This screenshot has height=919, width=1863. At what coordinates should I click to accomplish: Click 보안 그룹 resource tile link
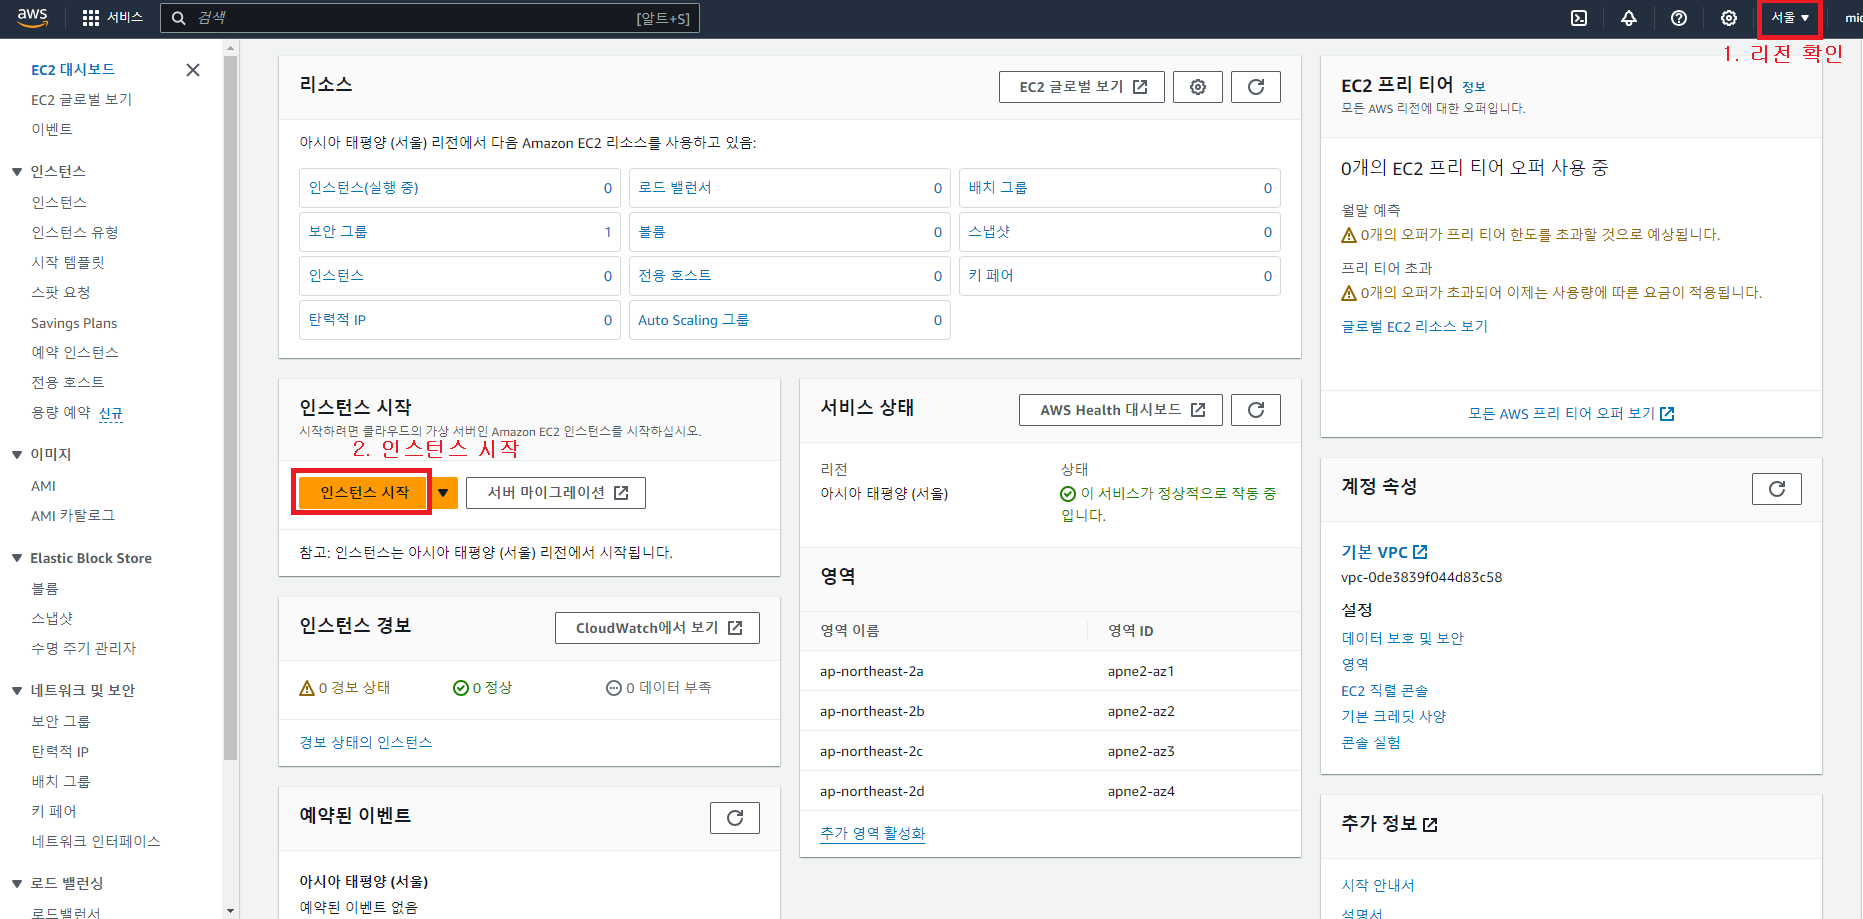coord(338,232)
